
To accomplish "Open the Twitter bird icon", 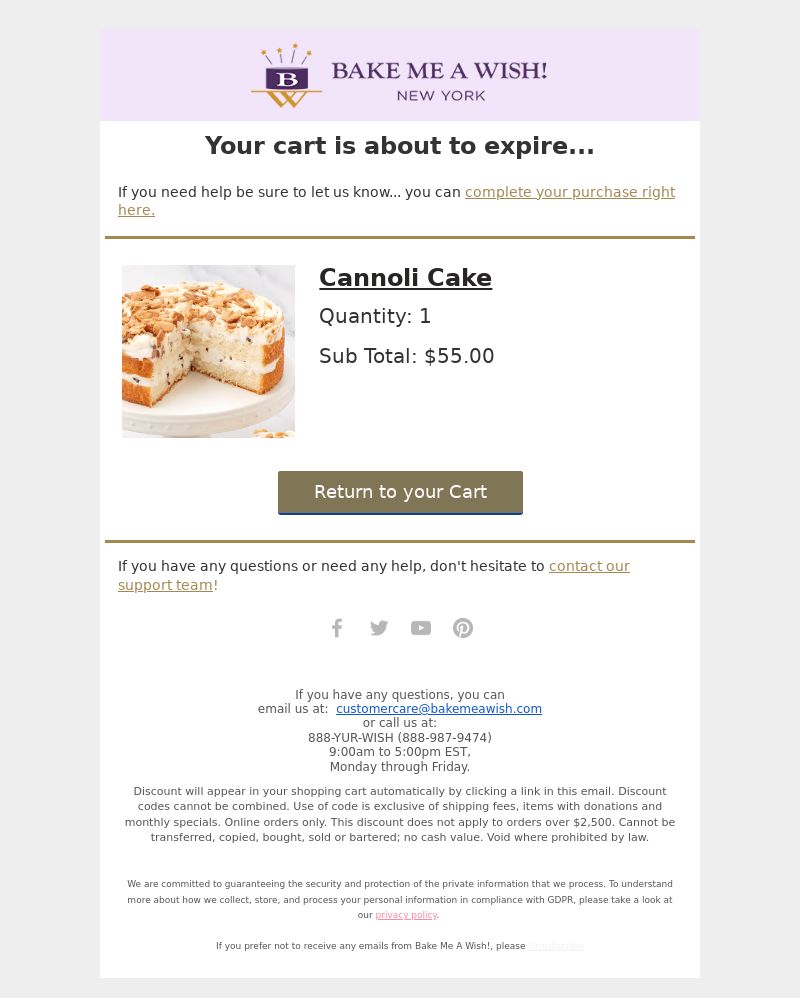I will coord(379,628).
